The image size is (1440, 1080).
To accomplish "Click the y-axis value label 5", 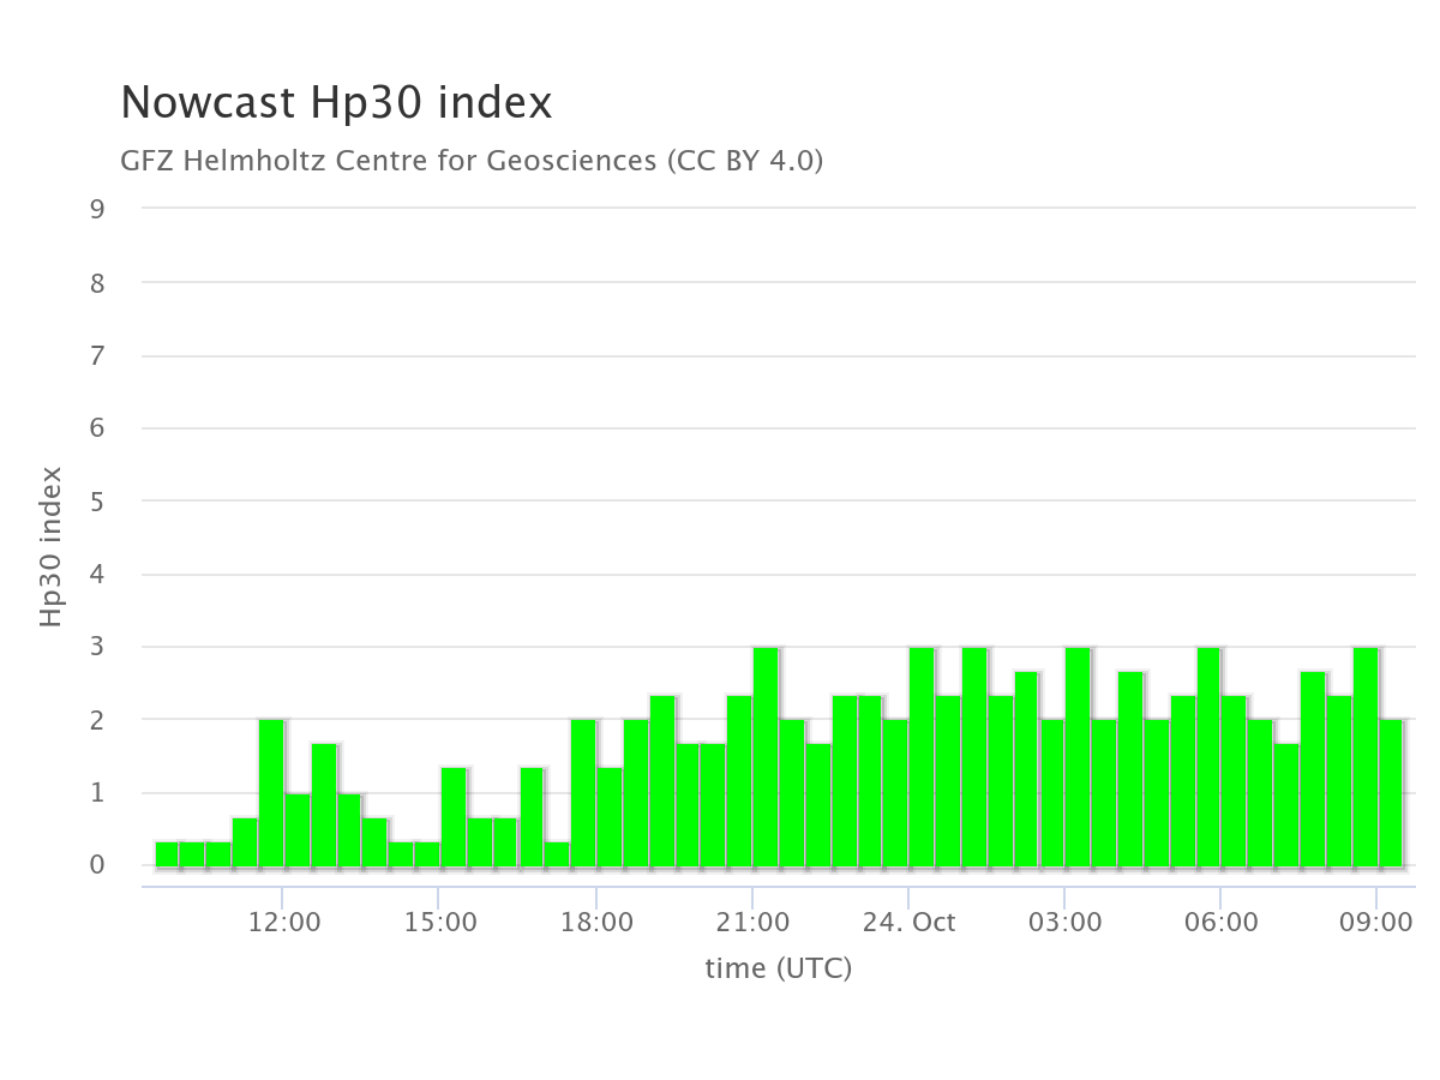I will point(97,502).
